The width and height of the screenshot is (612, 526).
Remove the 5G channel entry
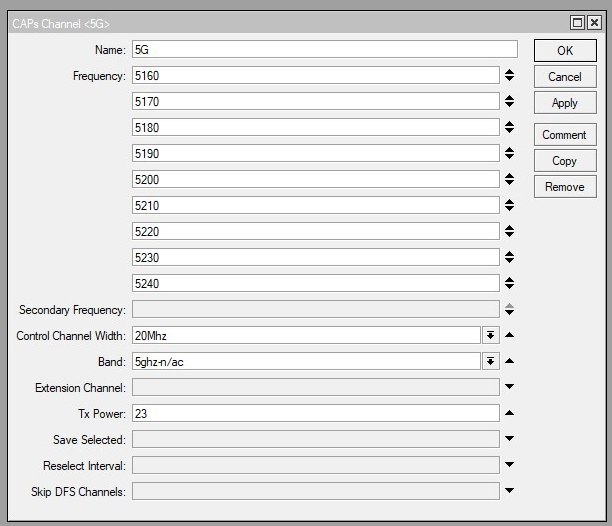565,187
